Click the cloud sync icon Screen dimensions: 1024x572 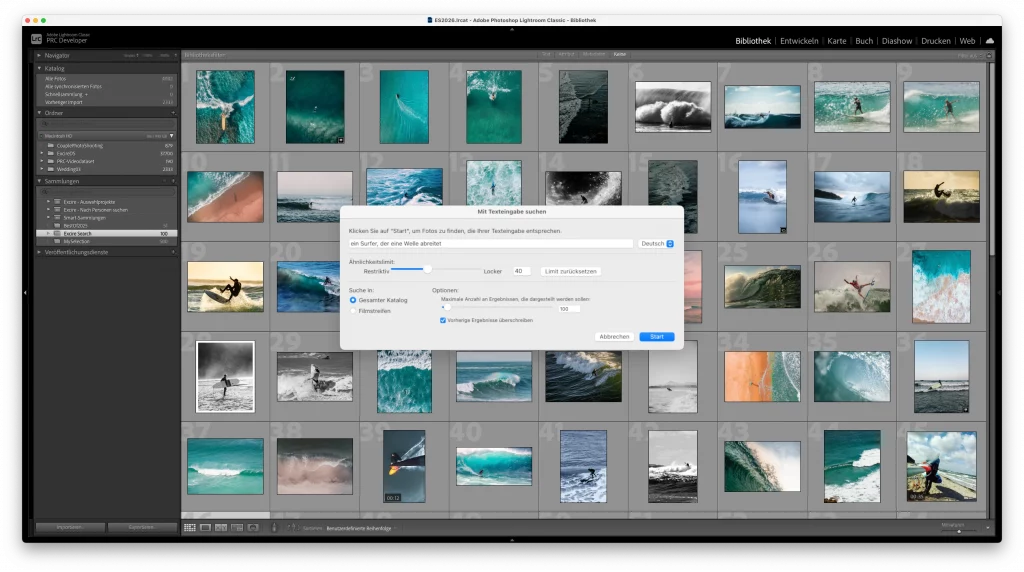point(990,41)
